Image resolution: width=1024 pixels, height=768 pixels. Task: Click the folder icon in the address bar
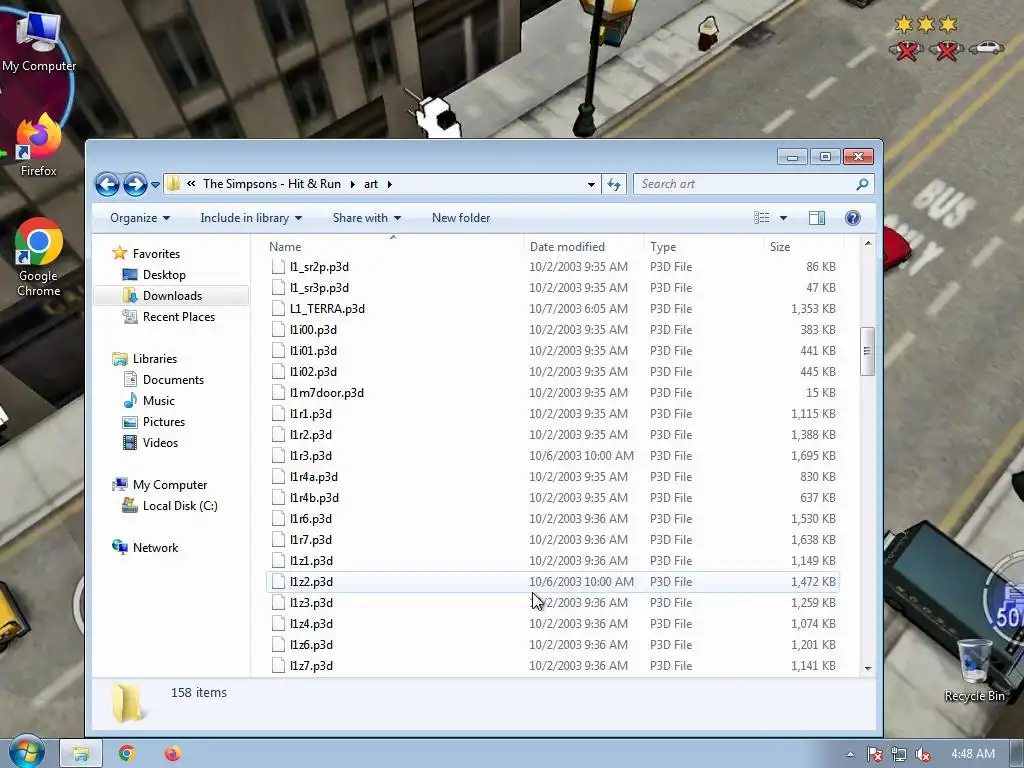[173, 184]
